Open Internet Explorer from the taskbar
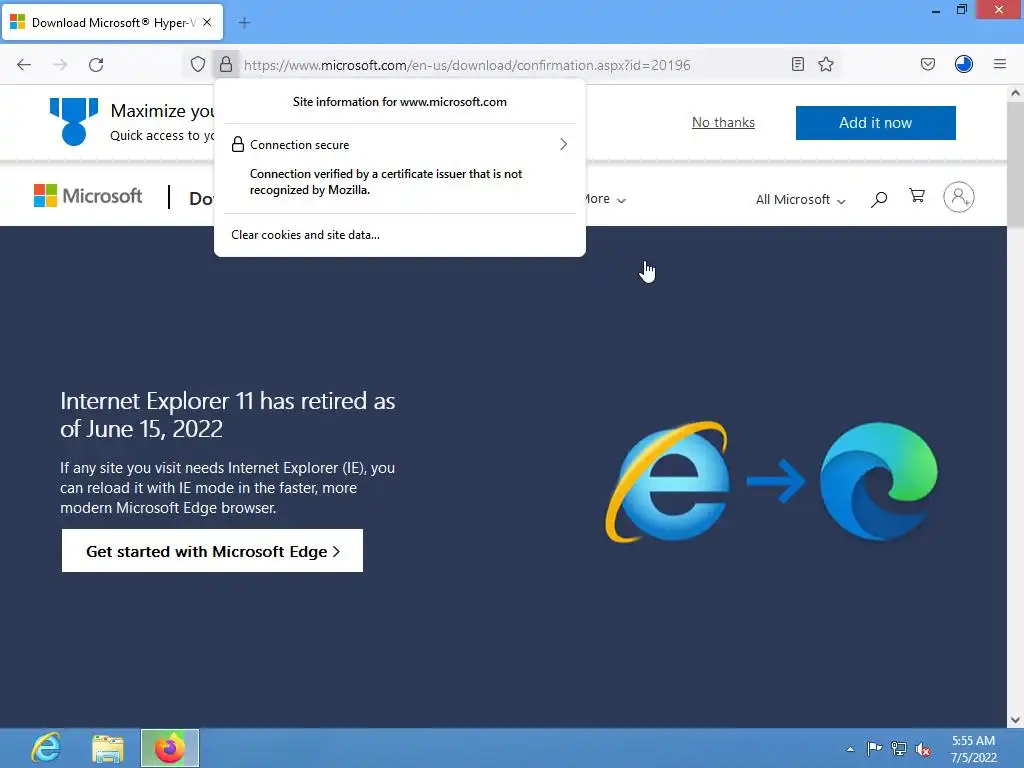Screen dimensions: 1024x768 point(46,748)
